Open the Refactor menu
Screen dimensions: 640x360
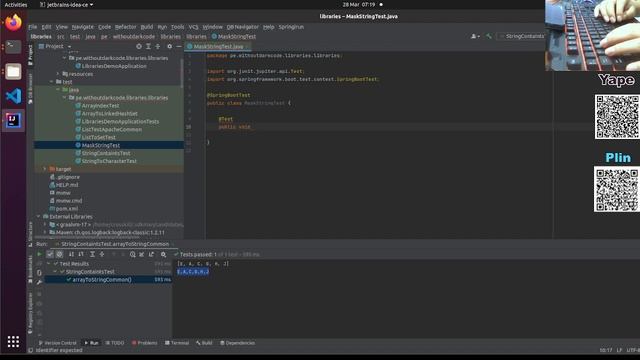(x=125, y=27)
